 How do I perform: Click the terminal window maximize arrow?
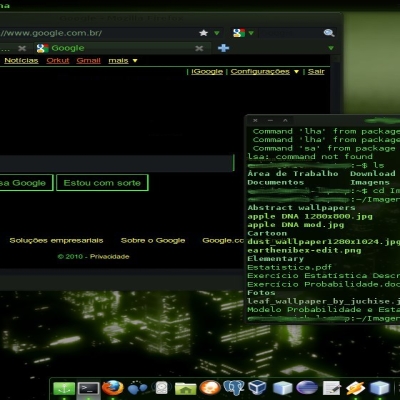(x=285, y=120)
